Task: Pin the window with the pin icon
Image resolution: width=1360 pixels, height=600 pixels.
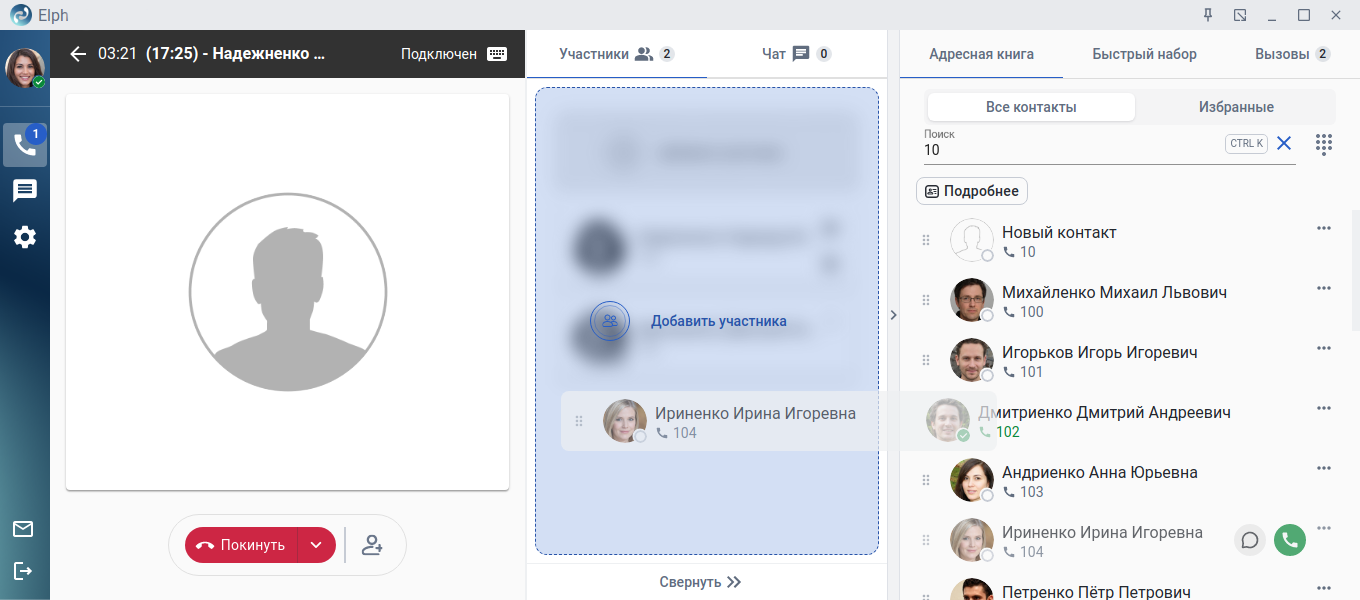Action: click(1207, 15)
